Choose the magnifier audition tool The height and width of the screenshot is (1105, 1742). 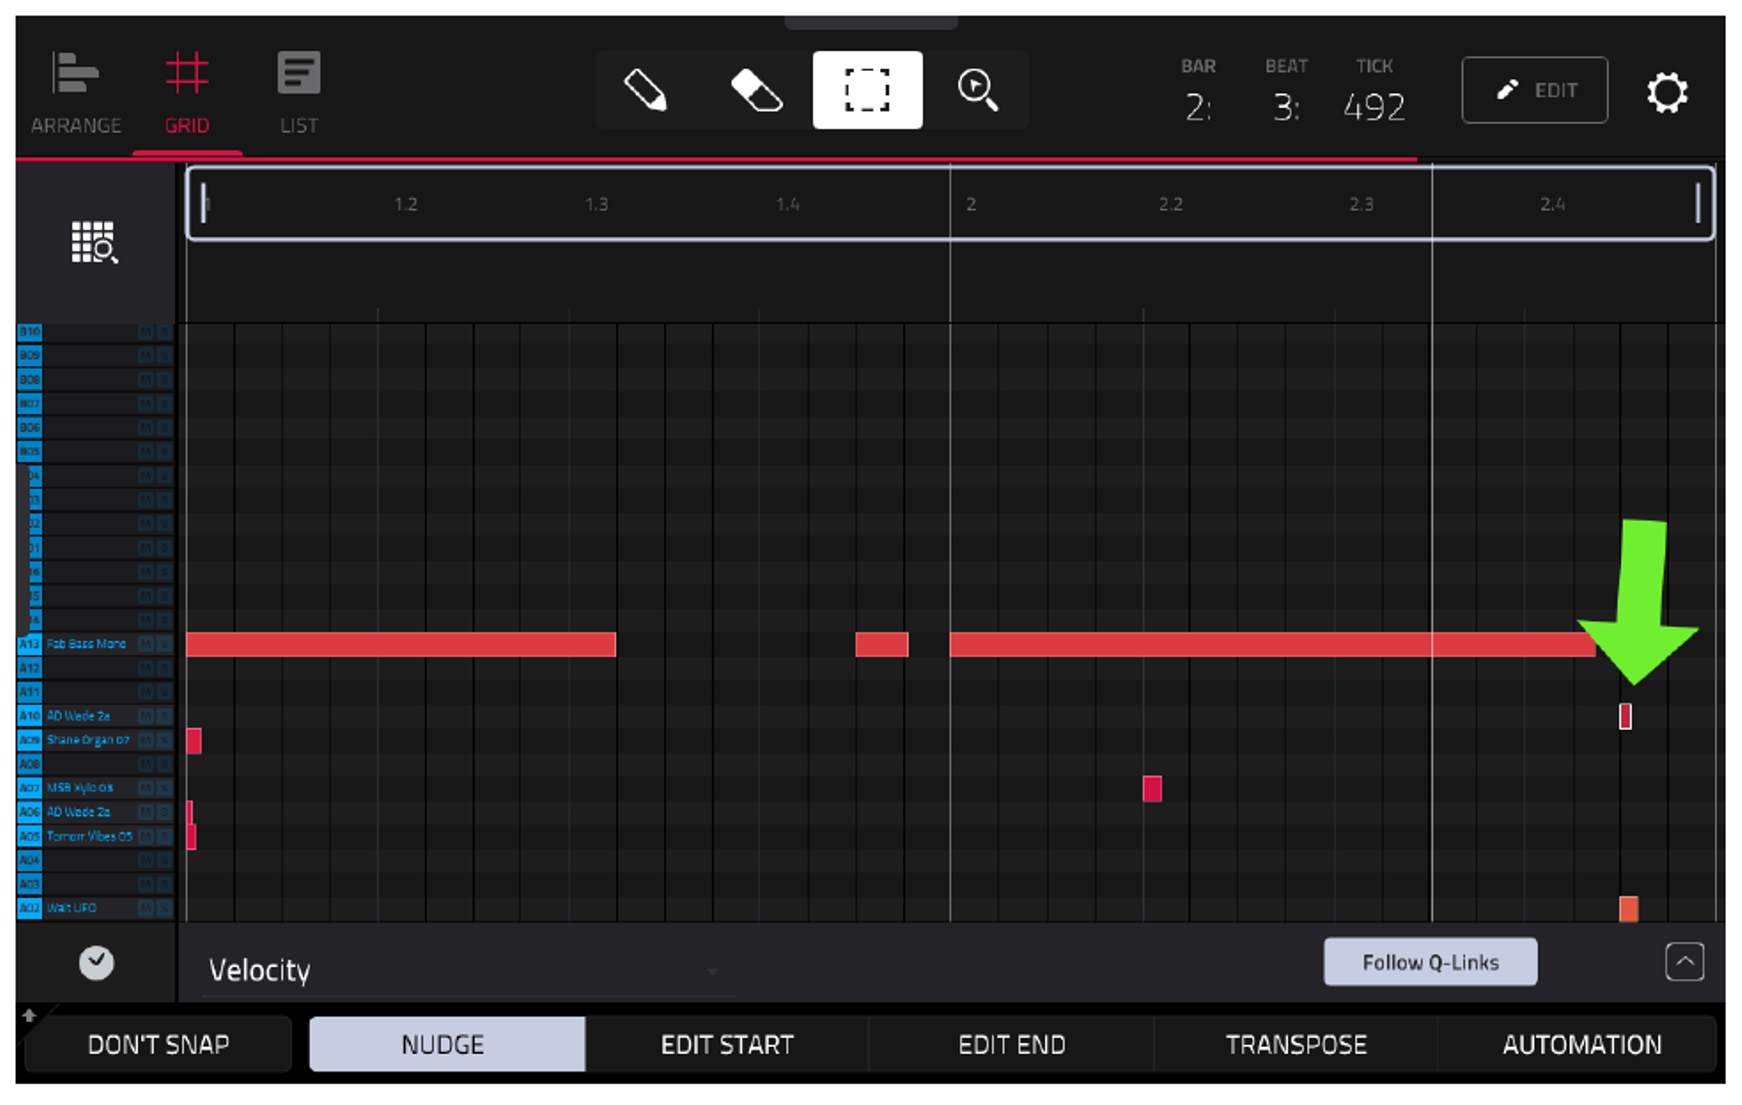coord(977,90)
